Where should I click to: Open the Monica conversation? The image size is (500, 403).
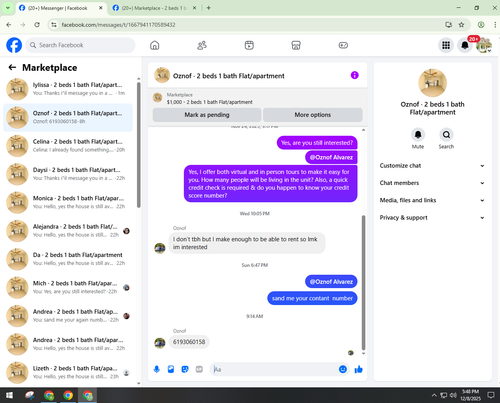tap(68, 202)
